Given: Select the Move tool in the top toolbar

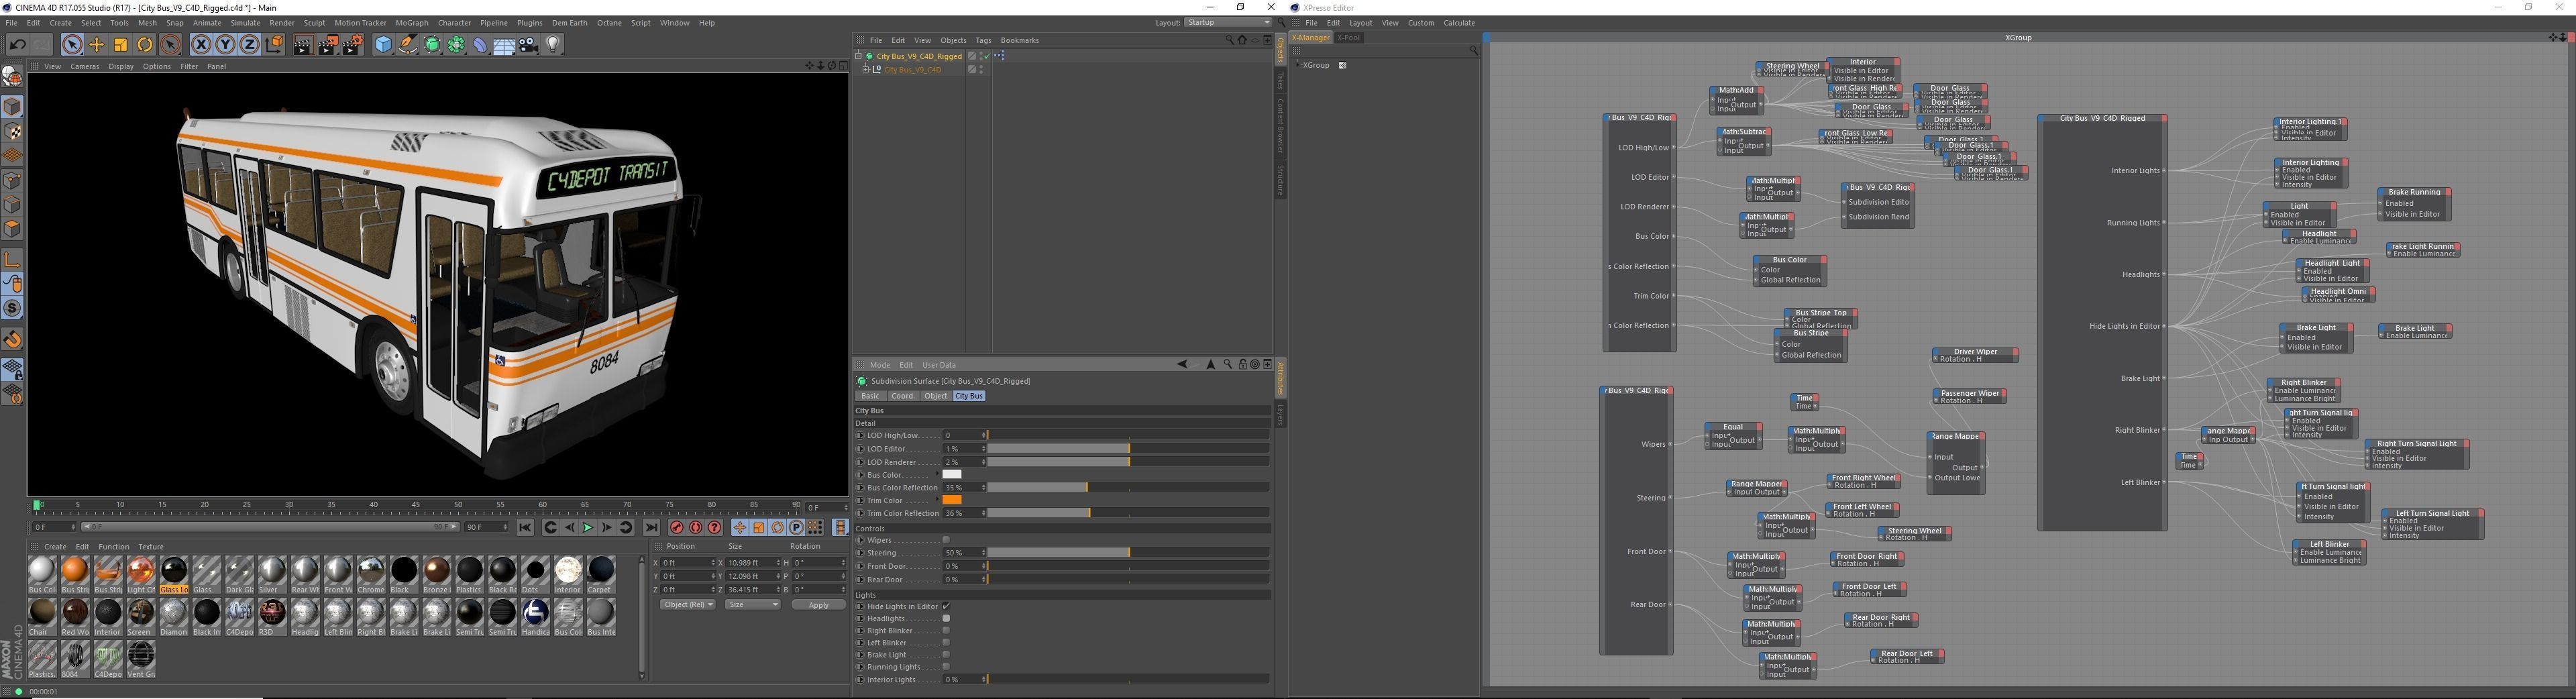Looking at the screenshot, I should click(x=97, y=44).
